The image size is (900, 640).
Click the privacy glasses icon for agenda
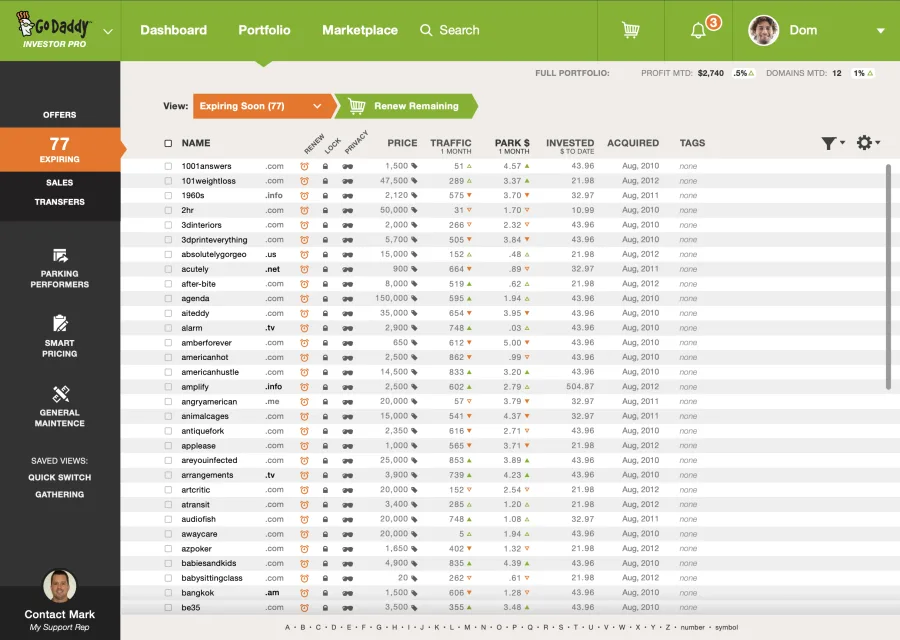[x=347, y=299]
